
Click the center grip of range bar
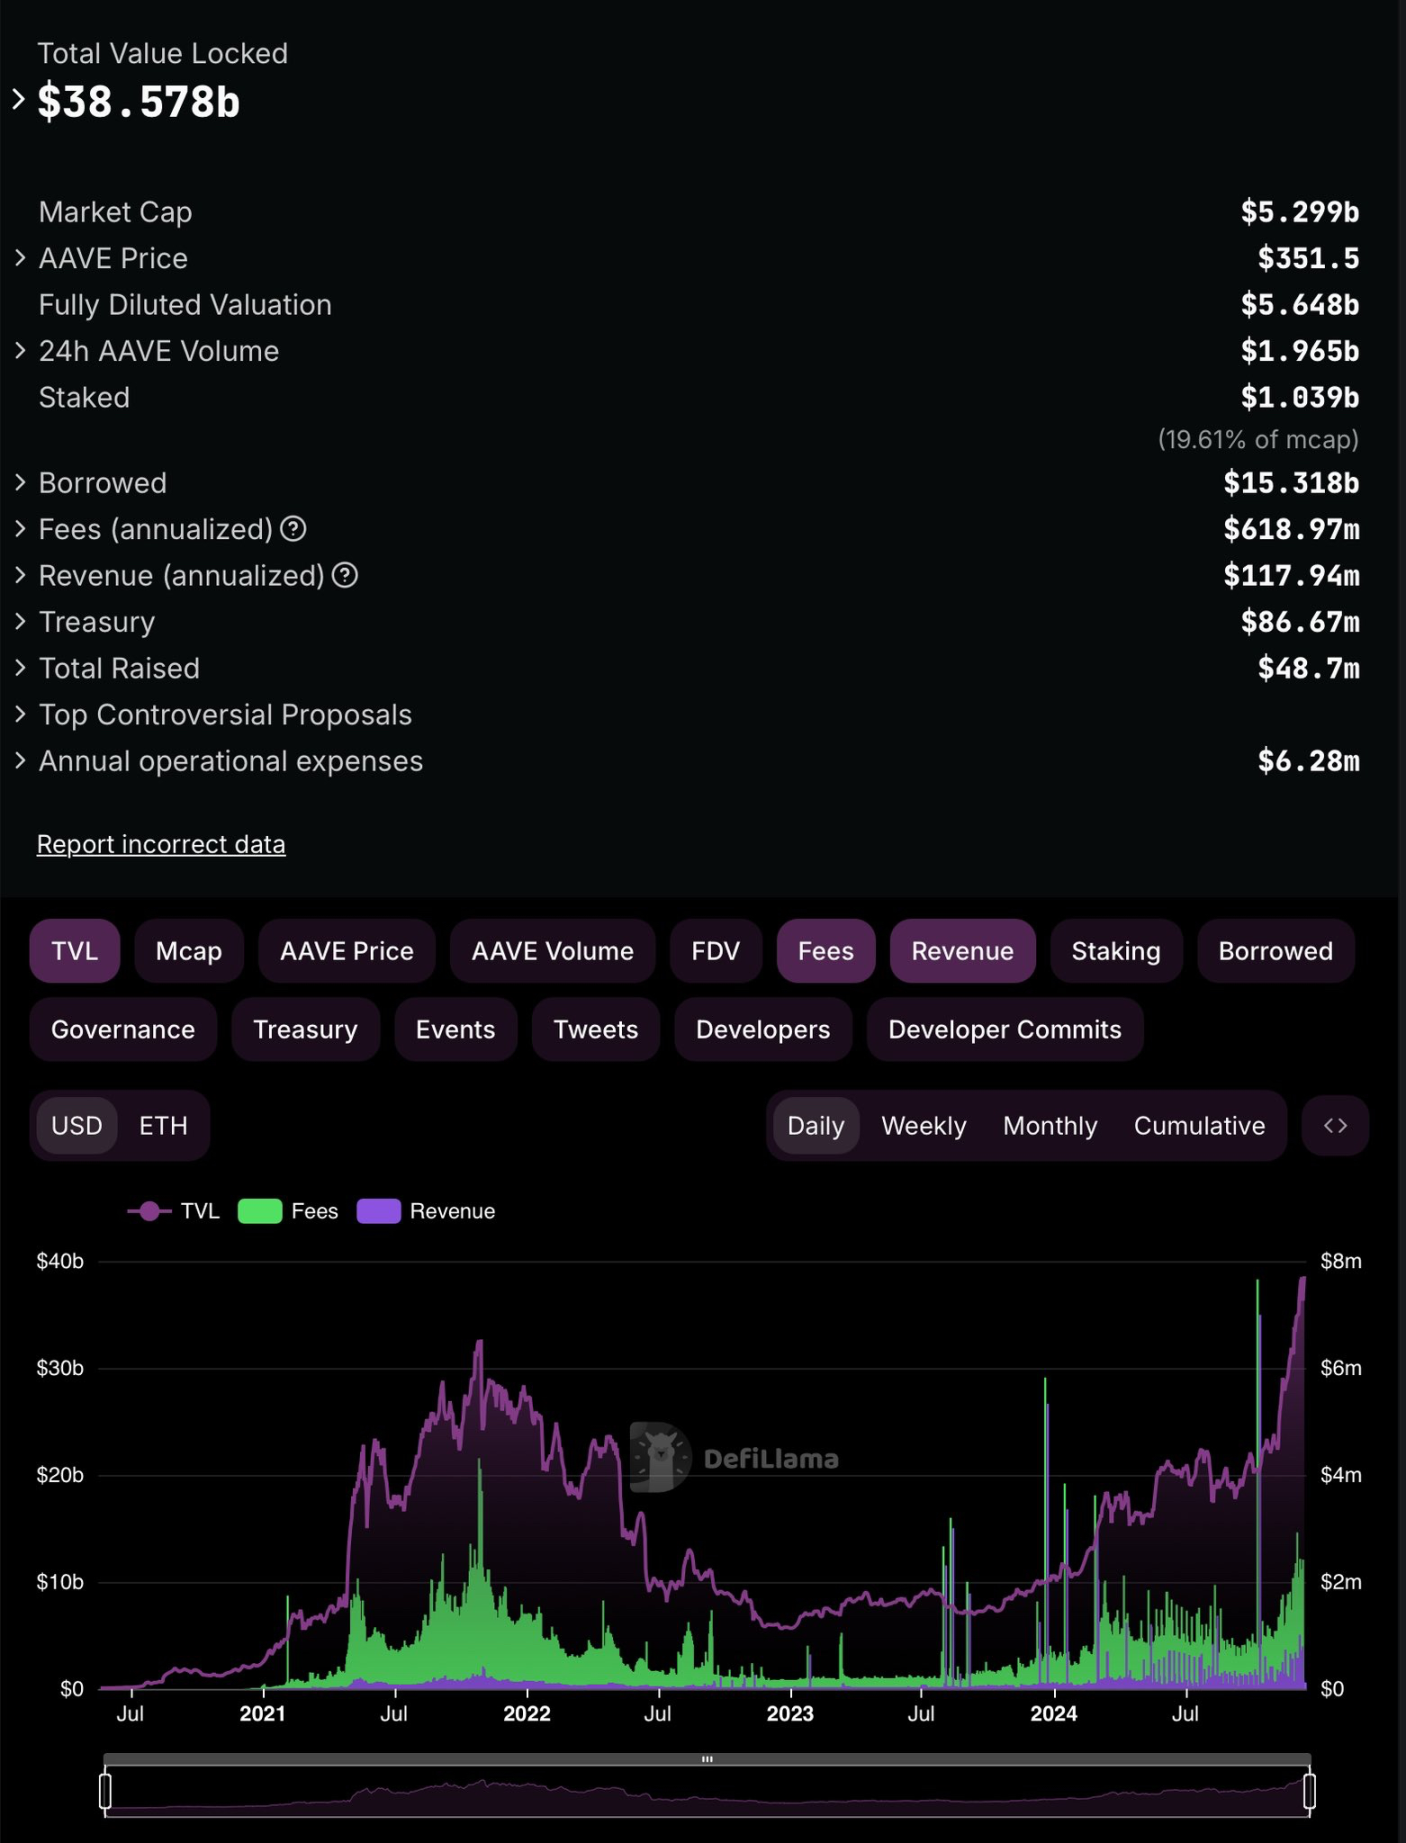coord(707,1759)
